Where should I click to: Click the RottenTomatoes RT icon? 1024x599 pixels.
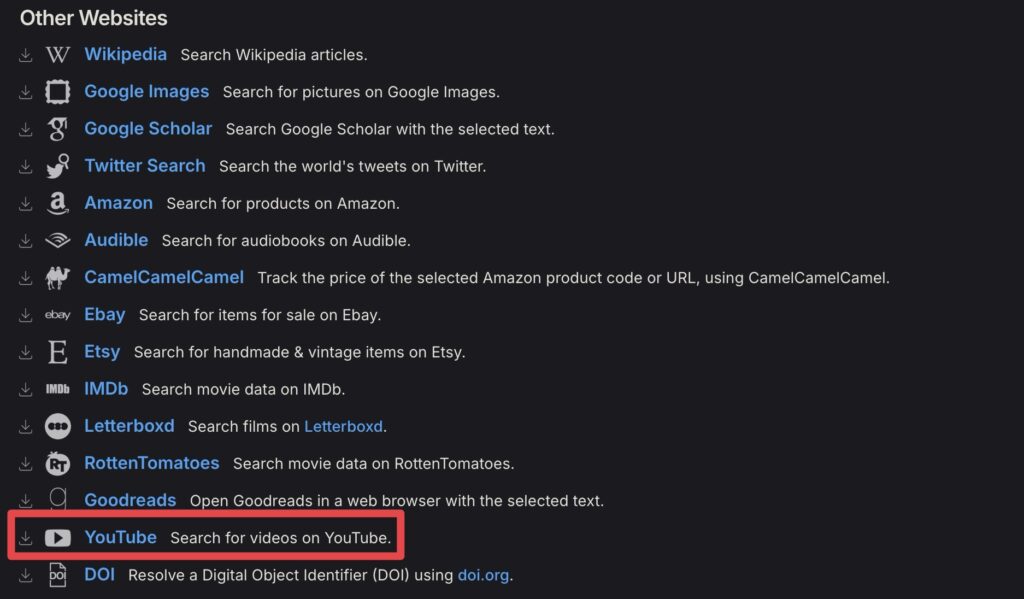click(x=58, y=463)
